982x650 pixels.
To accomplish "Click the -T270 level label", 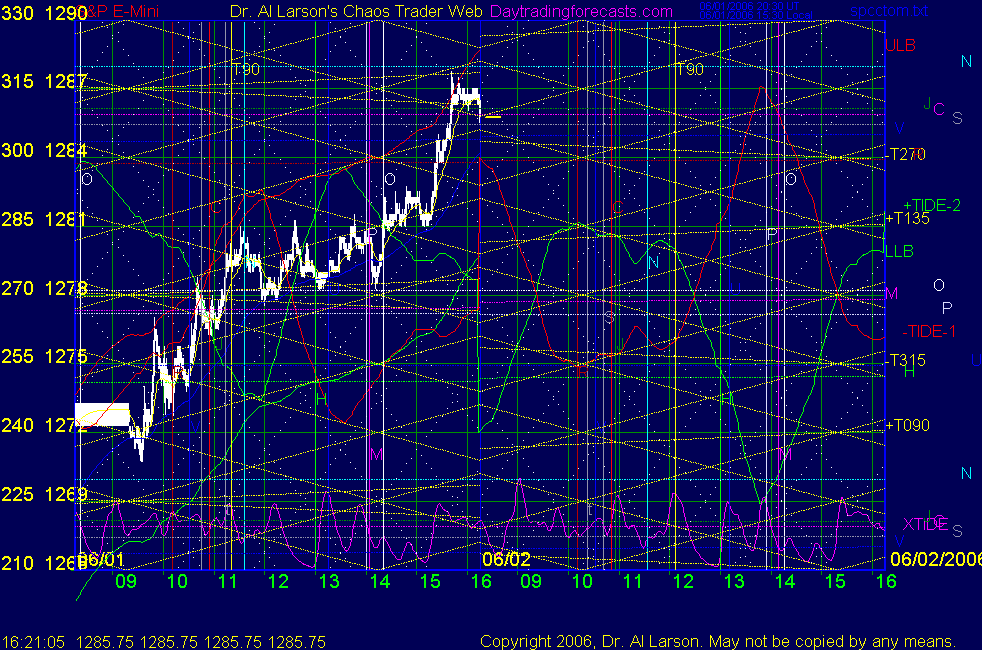I will pos(906,155).
